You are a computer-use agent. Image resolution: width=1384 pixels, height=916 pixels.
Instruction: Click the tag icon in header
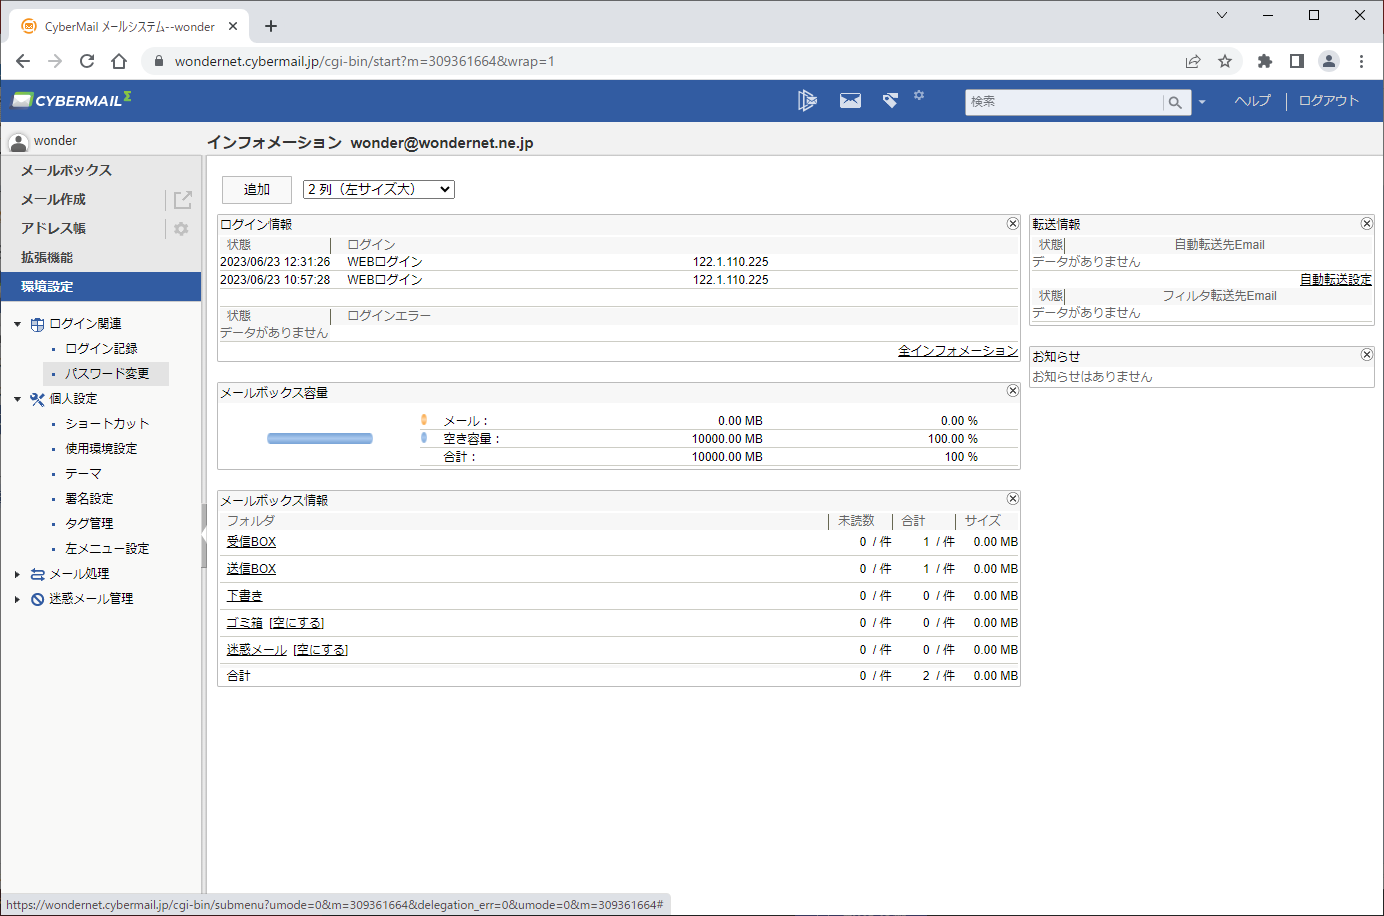890,100
